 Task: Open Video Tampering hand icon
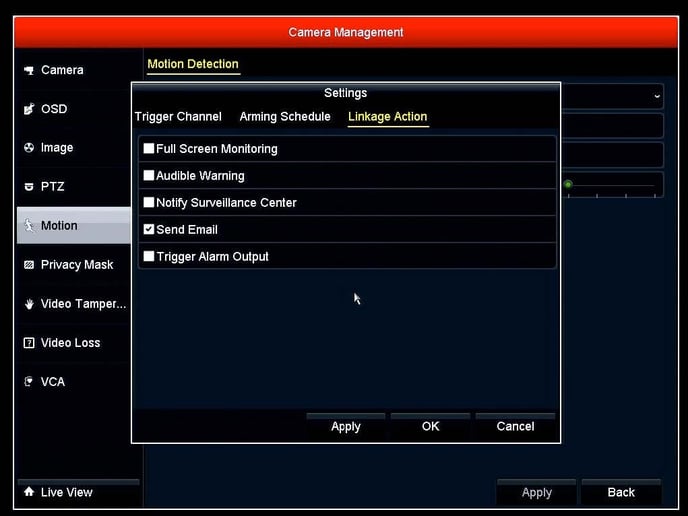tap(29, 304)
